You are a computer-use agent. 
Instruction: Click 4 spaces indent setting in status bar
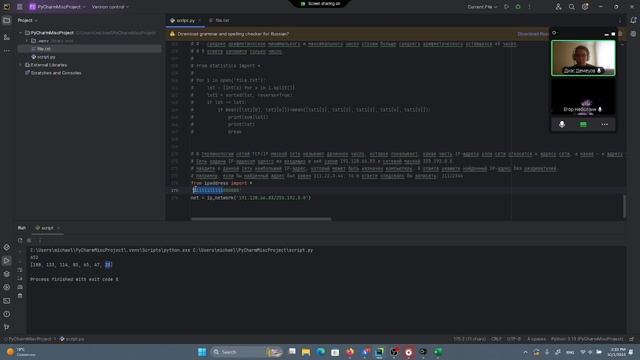(536, 339)
